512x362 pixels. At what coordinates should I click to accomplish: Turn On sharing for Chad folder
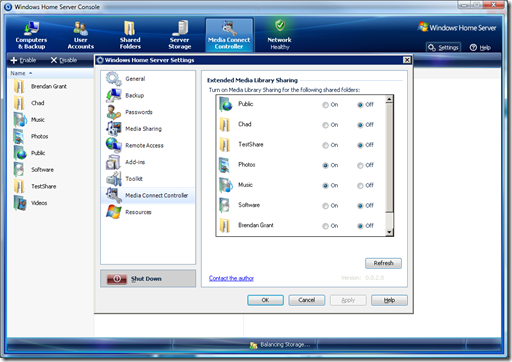click(325, 125)
